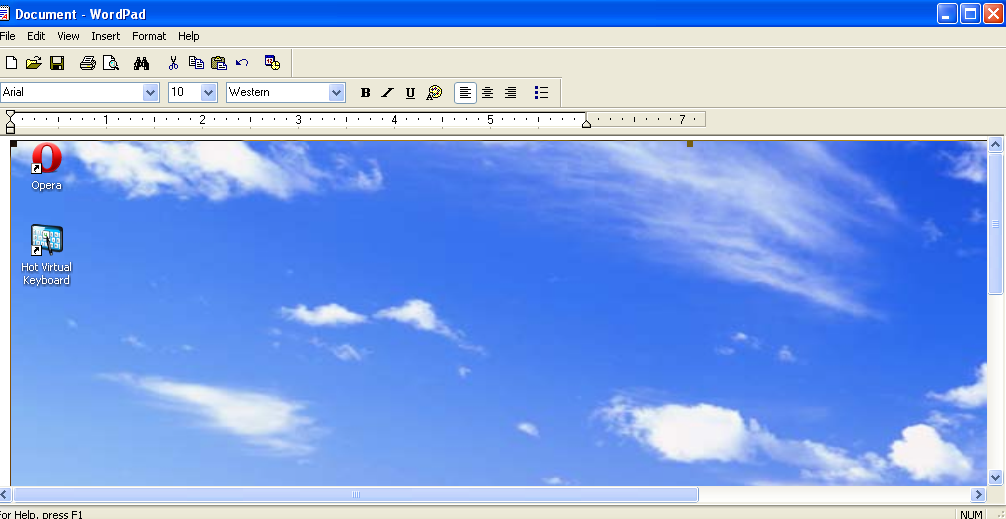Paste from clipboard with the Paste icon
Viewport: 1006px width, 519px height.
pos(219,63)
